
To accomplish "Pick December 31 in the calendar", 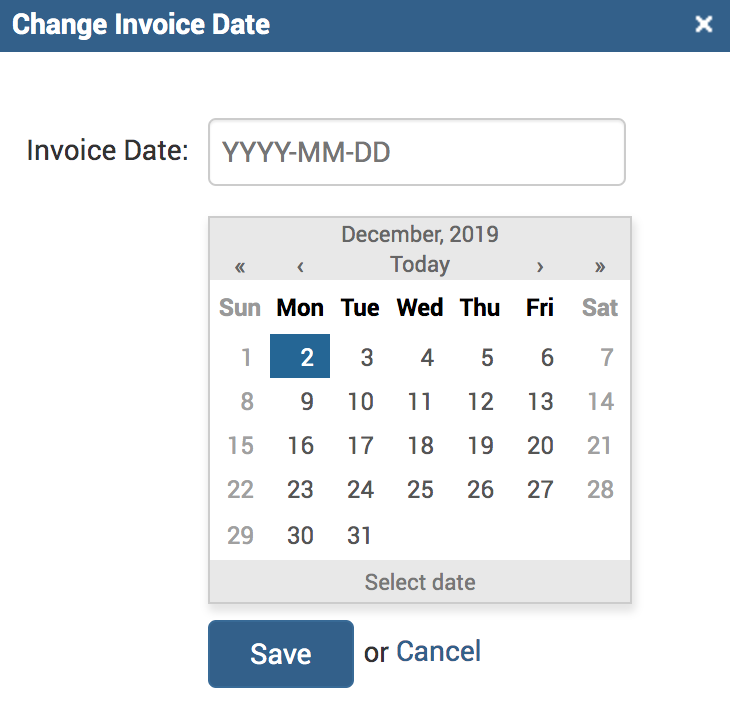I will (360, 535).
